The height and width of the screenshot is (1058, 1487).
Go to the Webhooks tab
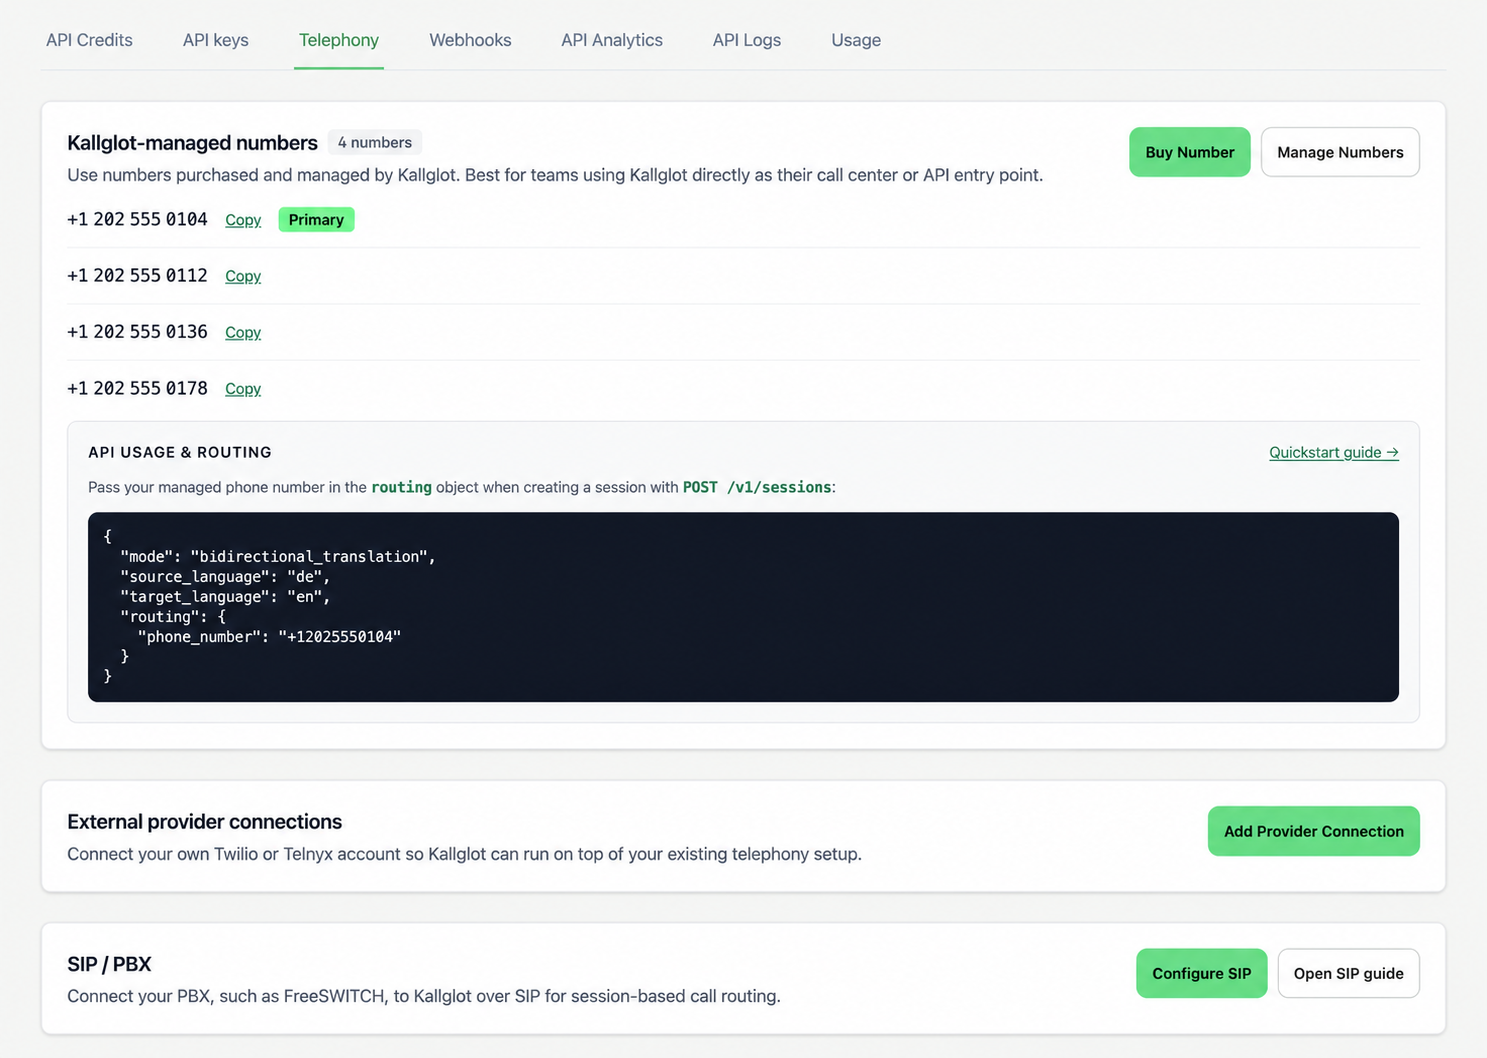470,40
